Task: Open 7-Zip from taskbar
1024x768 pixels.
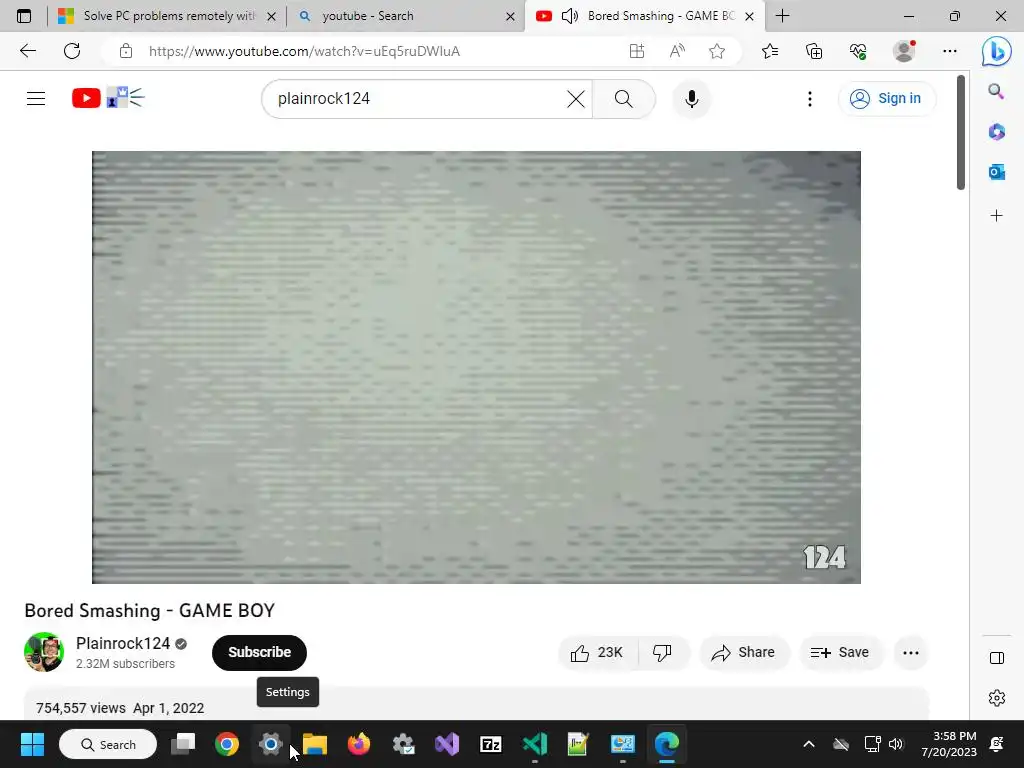Action: click(x=490, y=744)
